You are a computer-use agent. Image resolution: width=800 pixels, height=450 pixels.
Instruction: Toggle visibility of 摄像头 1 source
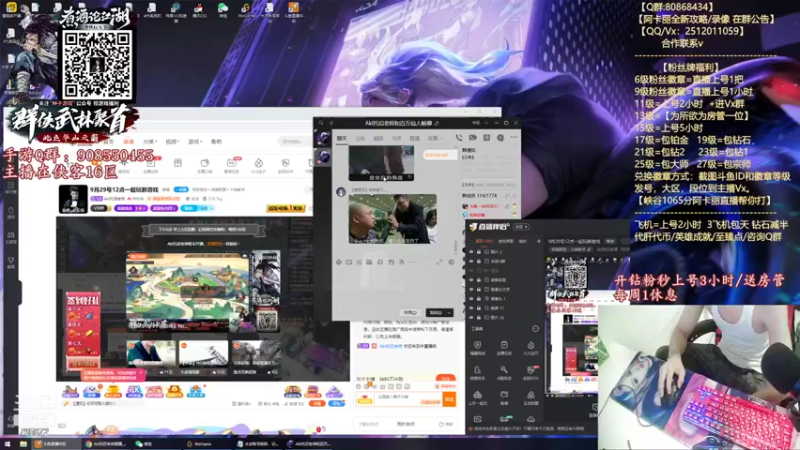471,298
